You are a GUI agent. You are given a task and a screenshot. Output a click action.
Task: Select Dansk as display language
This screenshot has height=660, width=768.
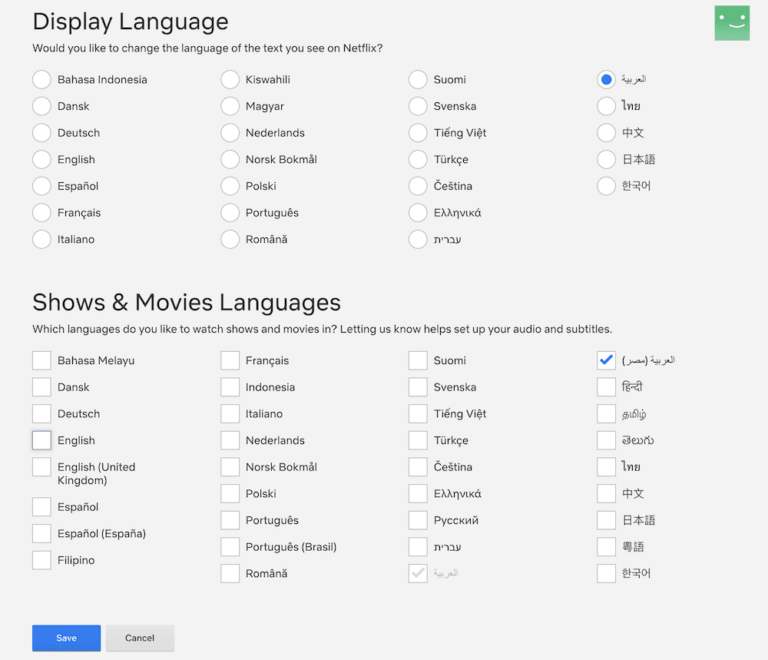pos(42,106)
